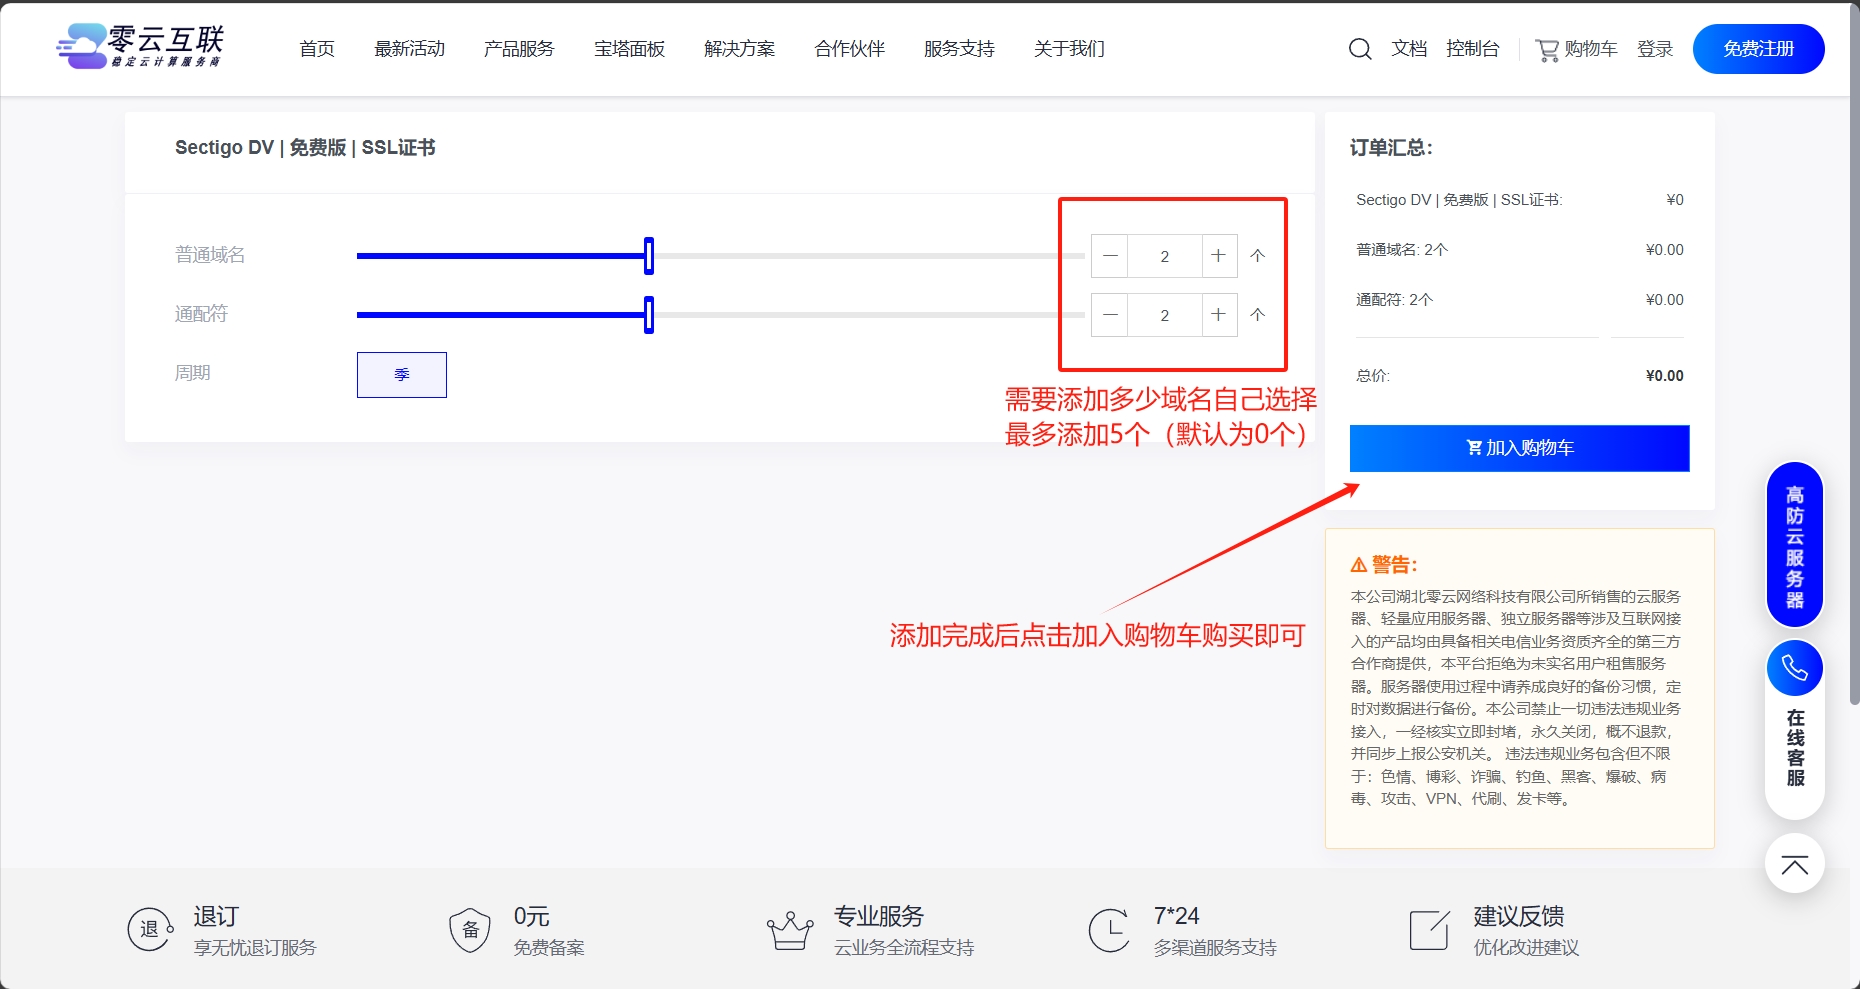
Task: Click '普通域名: 2个' order line
Action: (1402, 250)
